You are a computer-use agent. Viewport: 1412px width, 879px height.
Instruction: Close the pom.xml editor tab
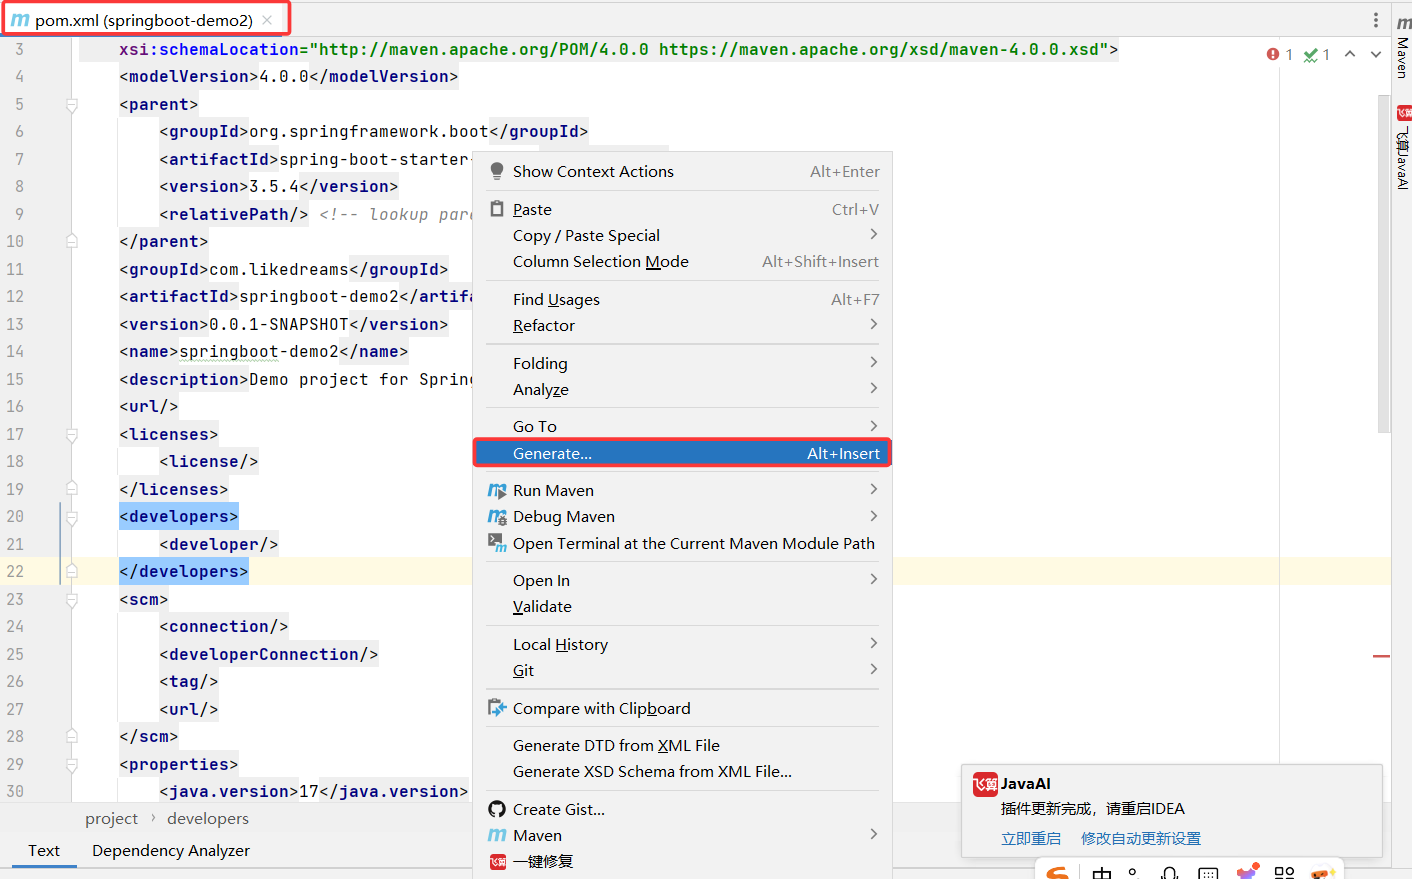pyautogui.click(x=267, y=20)
